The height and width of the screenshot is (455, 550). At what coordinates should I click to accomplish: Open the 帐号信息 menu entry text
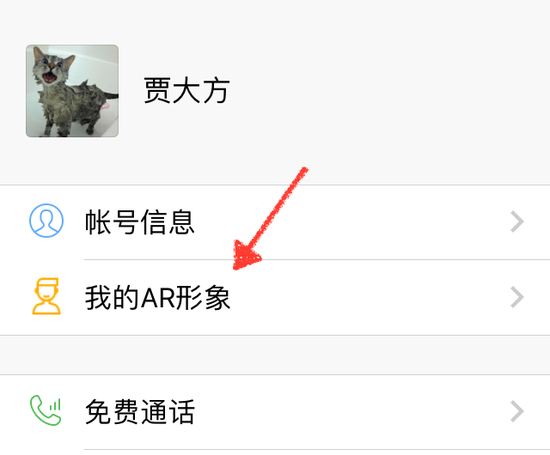tap(140, 222)
